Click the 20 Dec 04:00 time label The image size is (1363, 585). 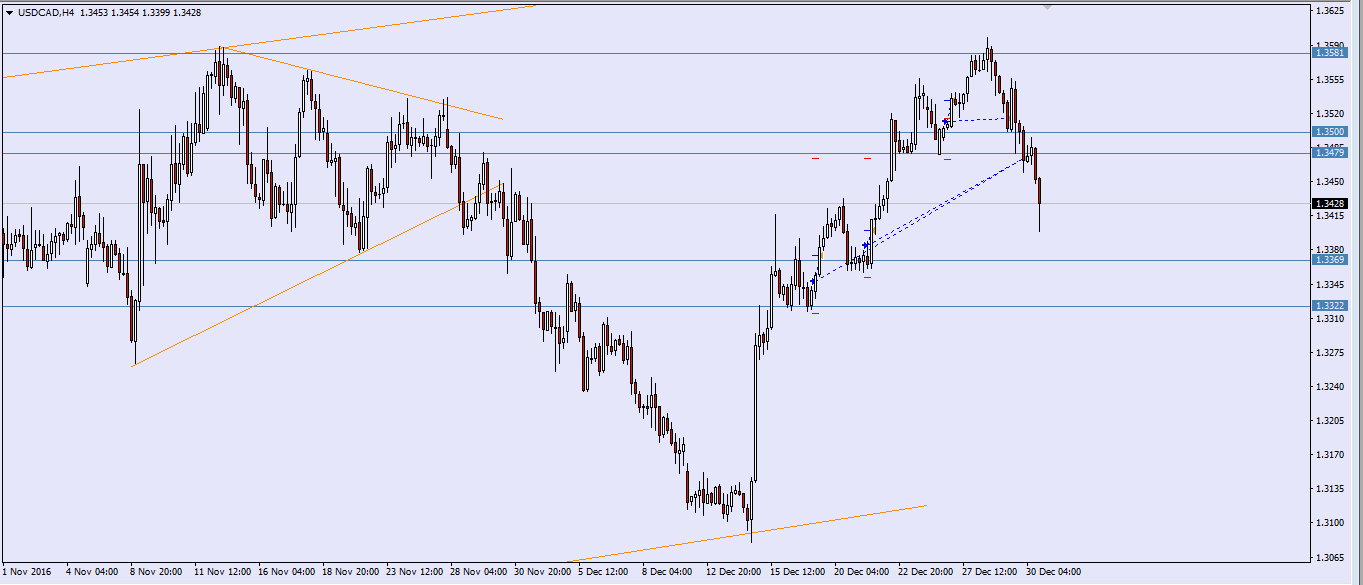861,572
